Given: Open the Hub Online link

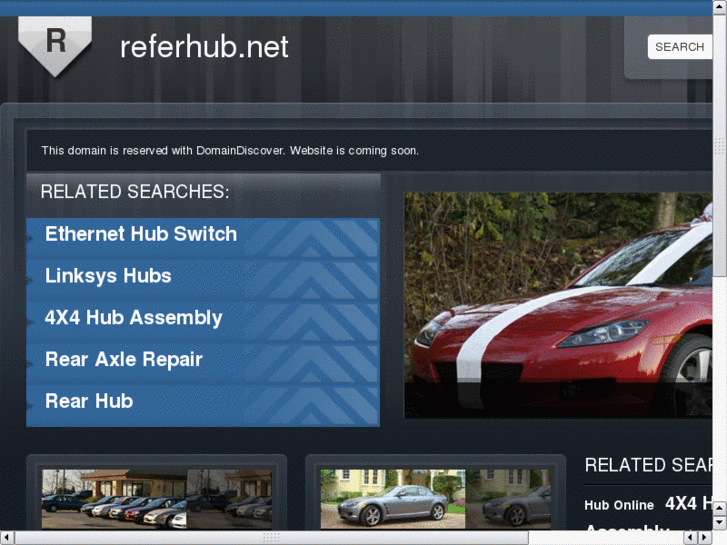Looking at the screenshot, I should tap(619, 505).
